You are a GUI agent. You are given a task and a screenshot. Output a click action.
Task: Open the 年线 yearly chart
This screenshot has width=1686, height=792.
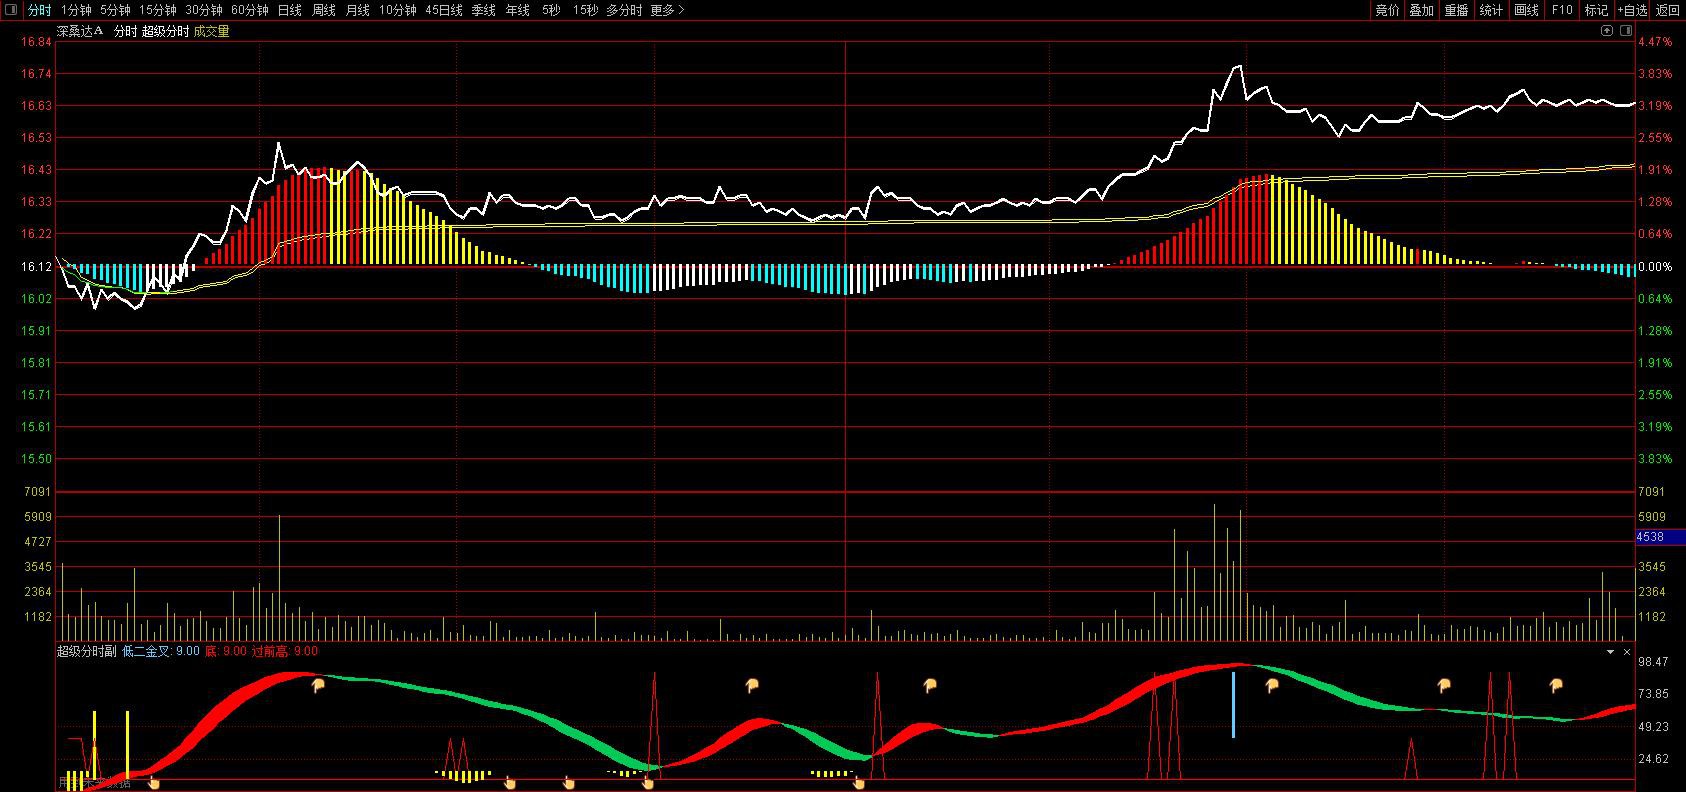(517, 10)
